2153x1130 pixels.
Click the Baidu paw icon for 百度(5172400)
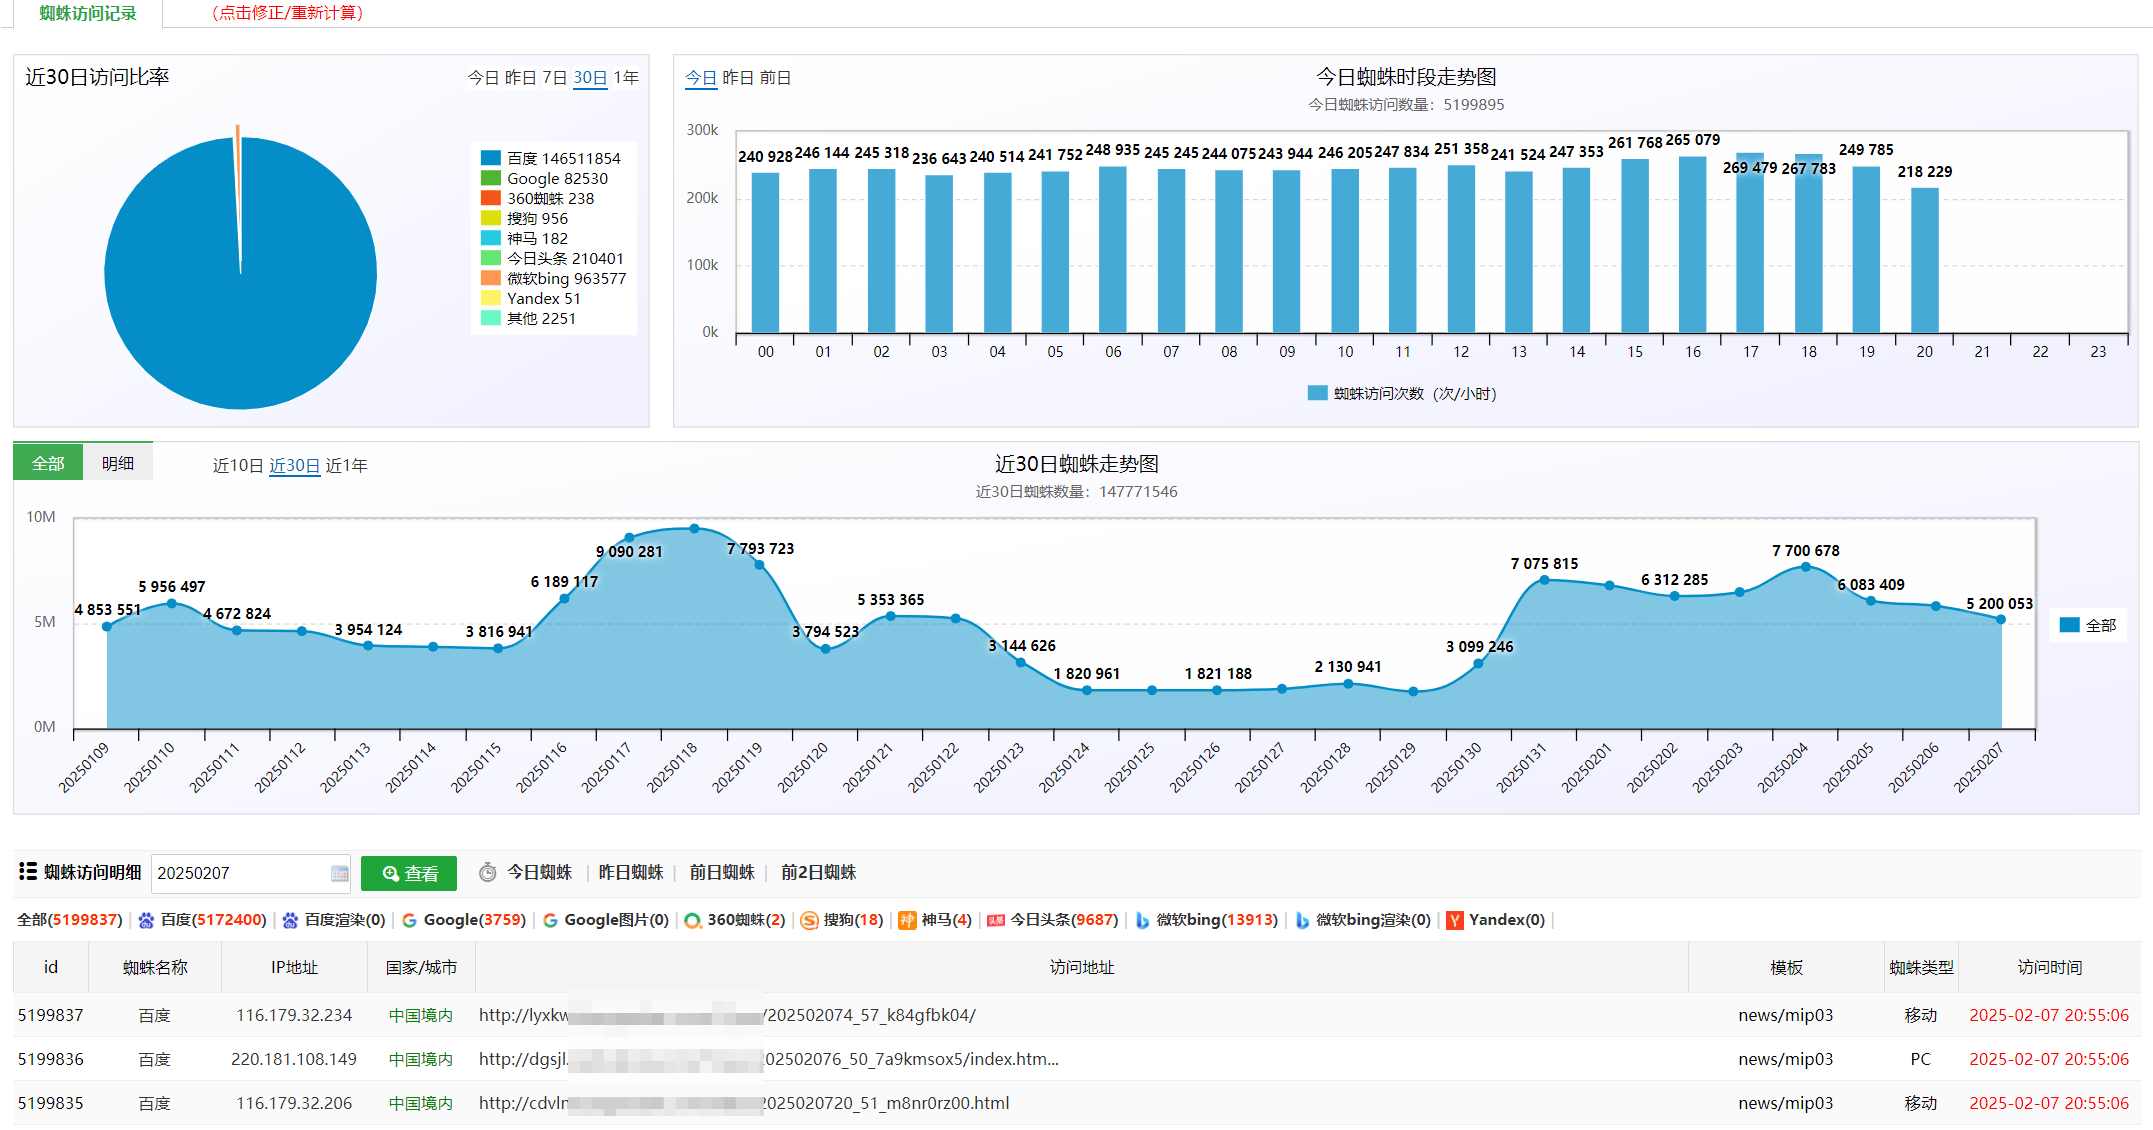(x=146, y=920)
